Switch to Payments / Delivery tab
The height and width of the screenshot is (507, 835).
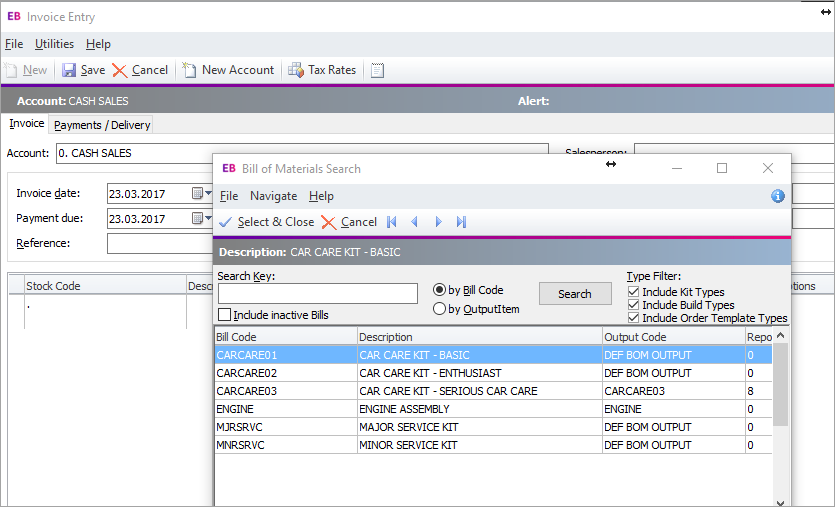coord(102,125)
